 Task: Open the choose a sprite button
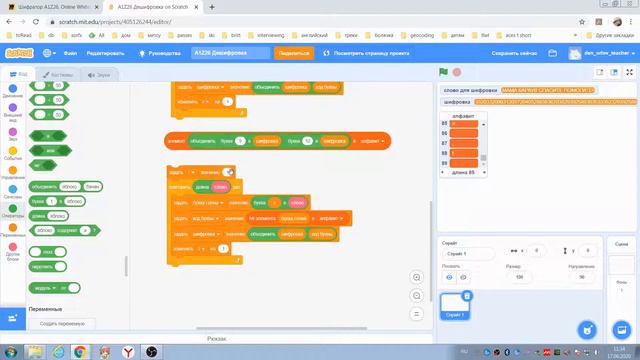587,330
